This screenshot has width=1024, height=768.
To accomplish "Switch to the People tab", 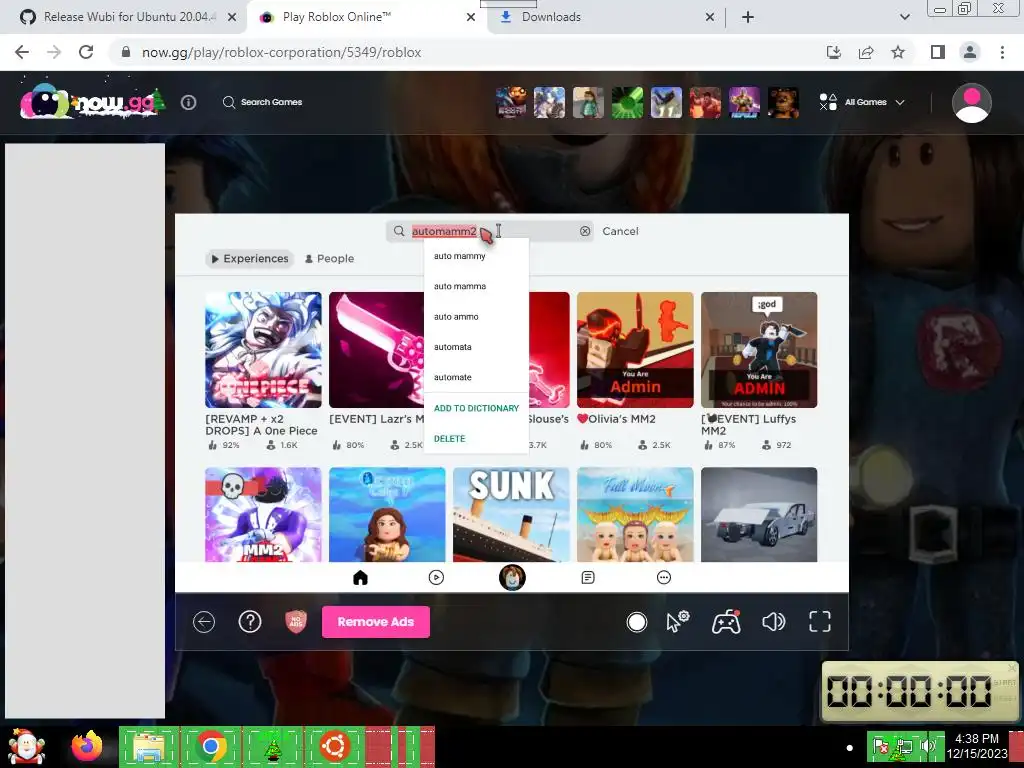I will pyautogui.click(x=330, y=259).
